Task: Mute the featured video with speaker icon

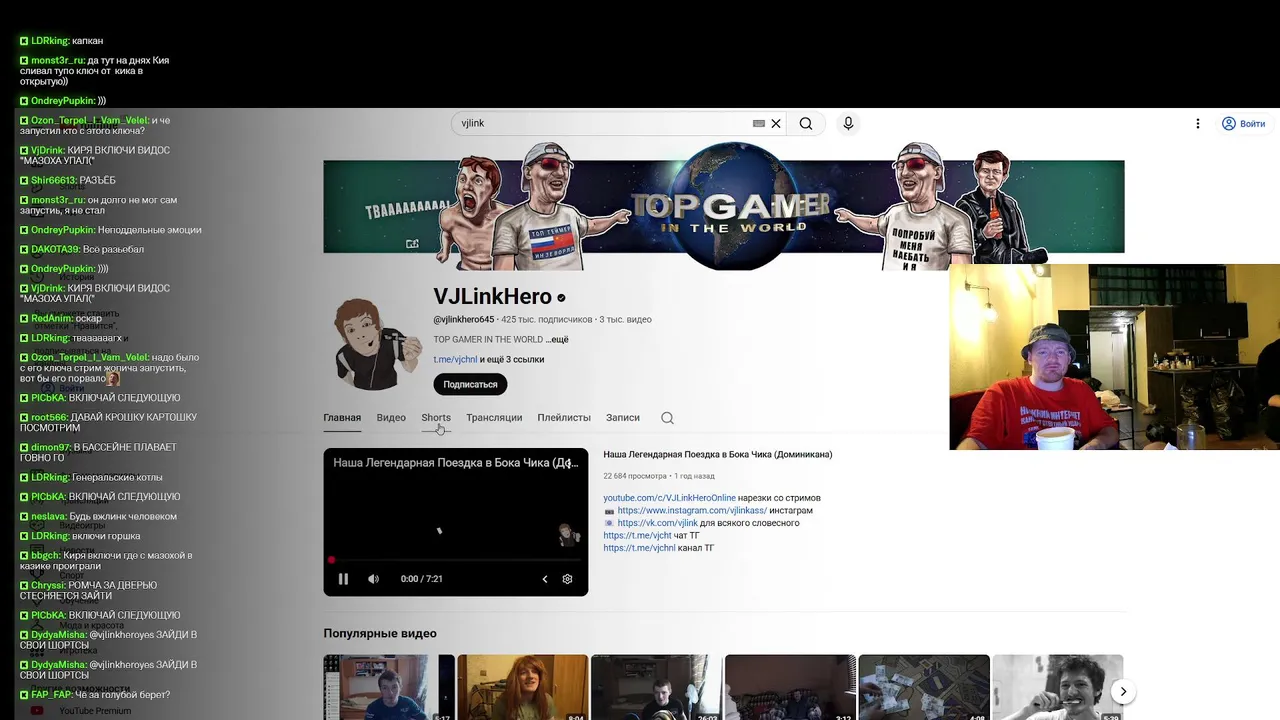Action: point(373,579)
